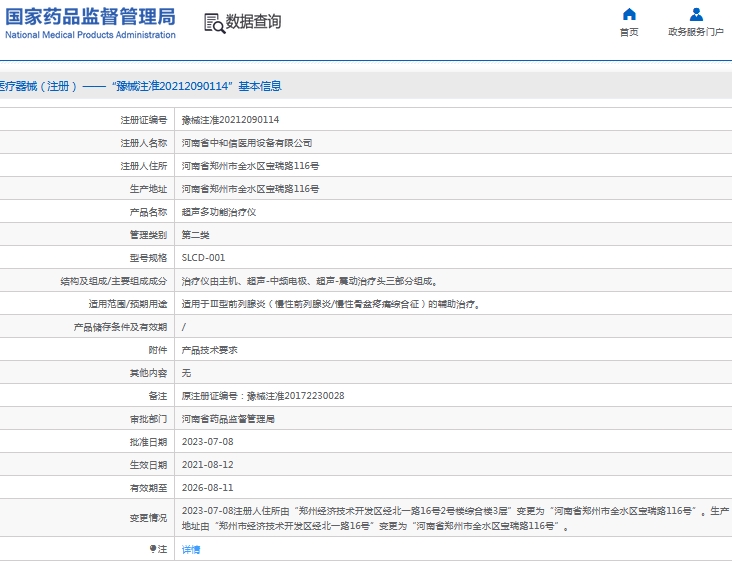
Task: Click the 备注 label
Action: pos(158,396)
